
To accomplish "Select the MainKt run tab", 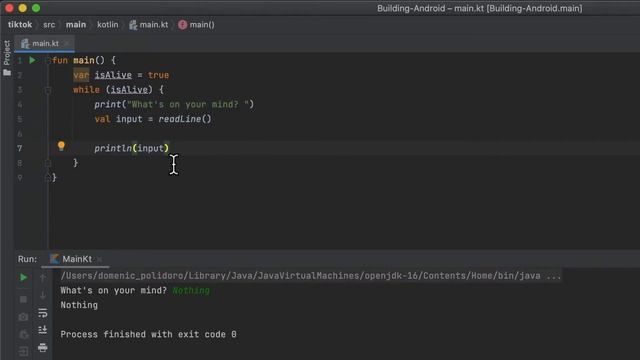I will coord(77,259).
